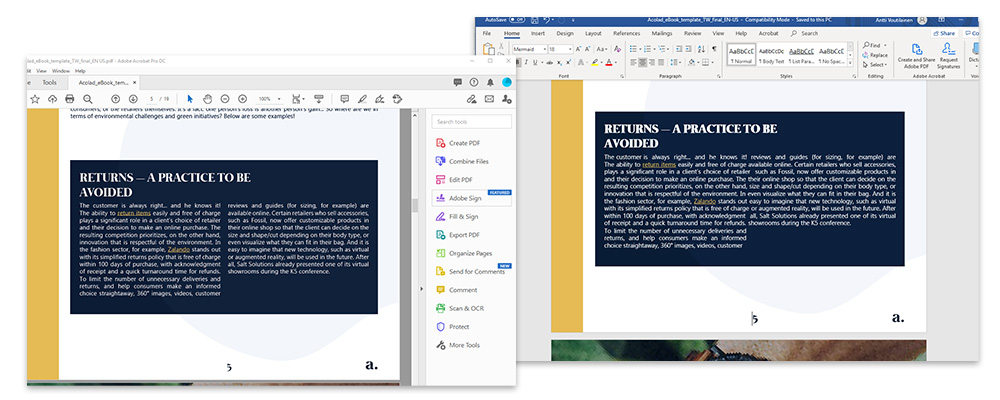Toggle italic formatting in Word
This screenshot has width=1000, height=400.
click(526, 62)
